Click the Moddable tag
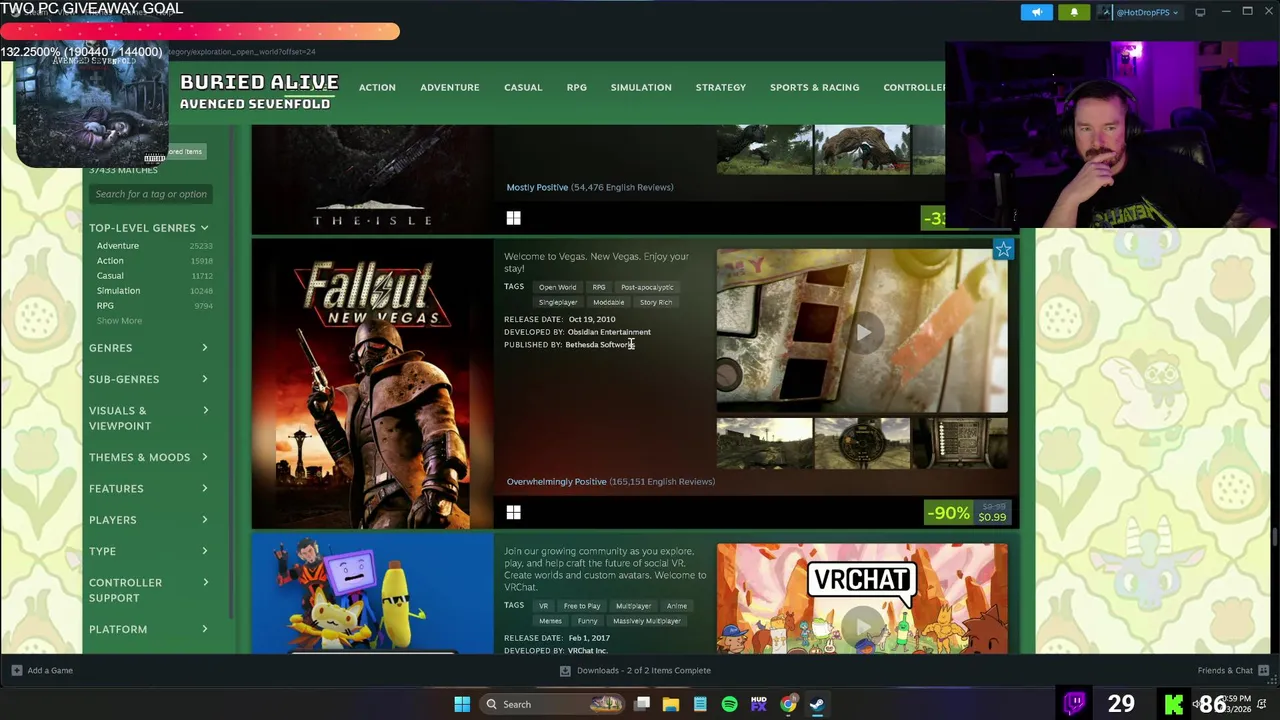The width and height of the screenshot is (1280, 720). pos(608,302)
